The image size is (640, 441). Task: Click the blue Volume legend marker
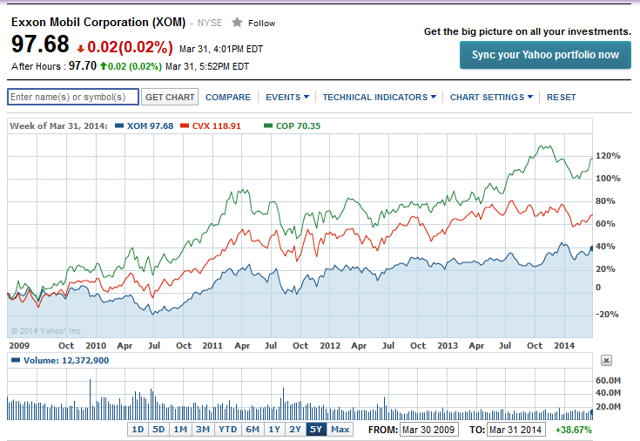(x=16, y=360)
